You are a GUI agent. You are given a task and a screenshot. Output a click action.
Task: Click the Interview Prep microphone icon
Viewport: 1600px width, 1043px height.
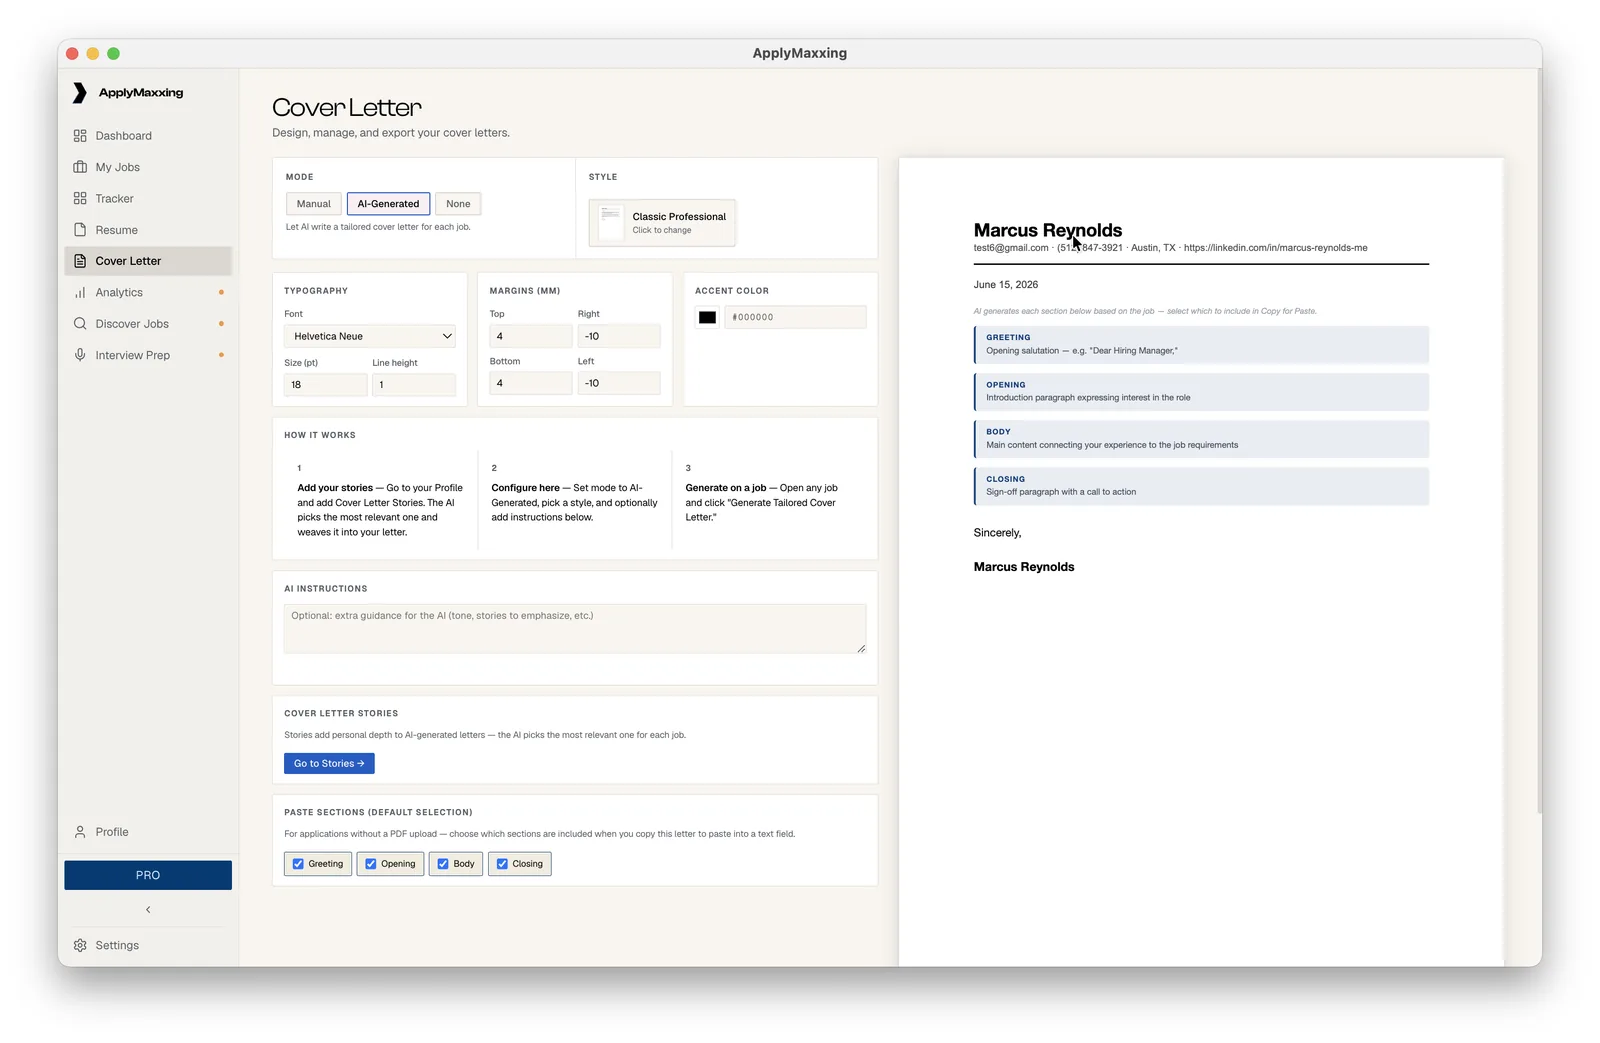[80, 355]
